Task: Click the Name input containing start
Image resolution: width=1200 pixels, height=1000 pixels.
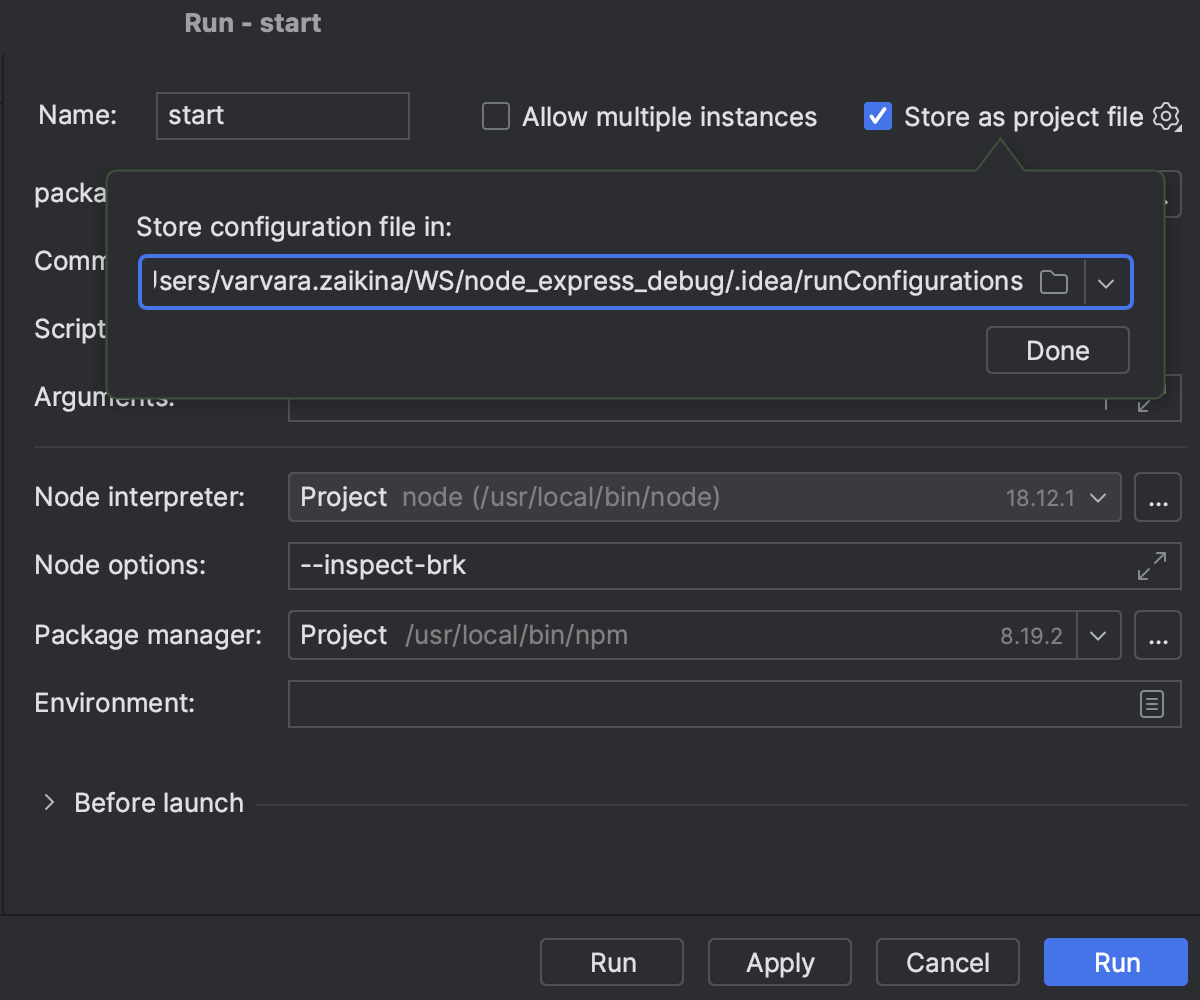Action: (x=282, y=116)
